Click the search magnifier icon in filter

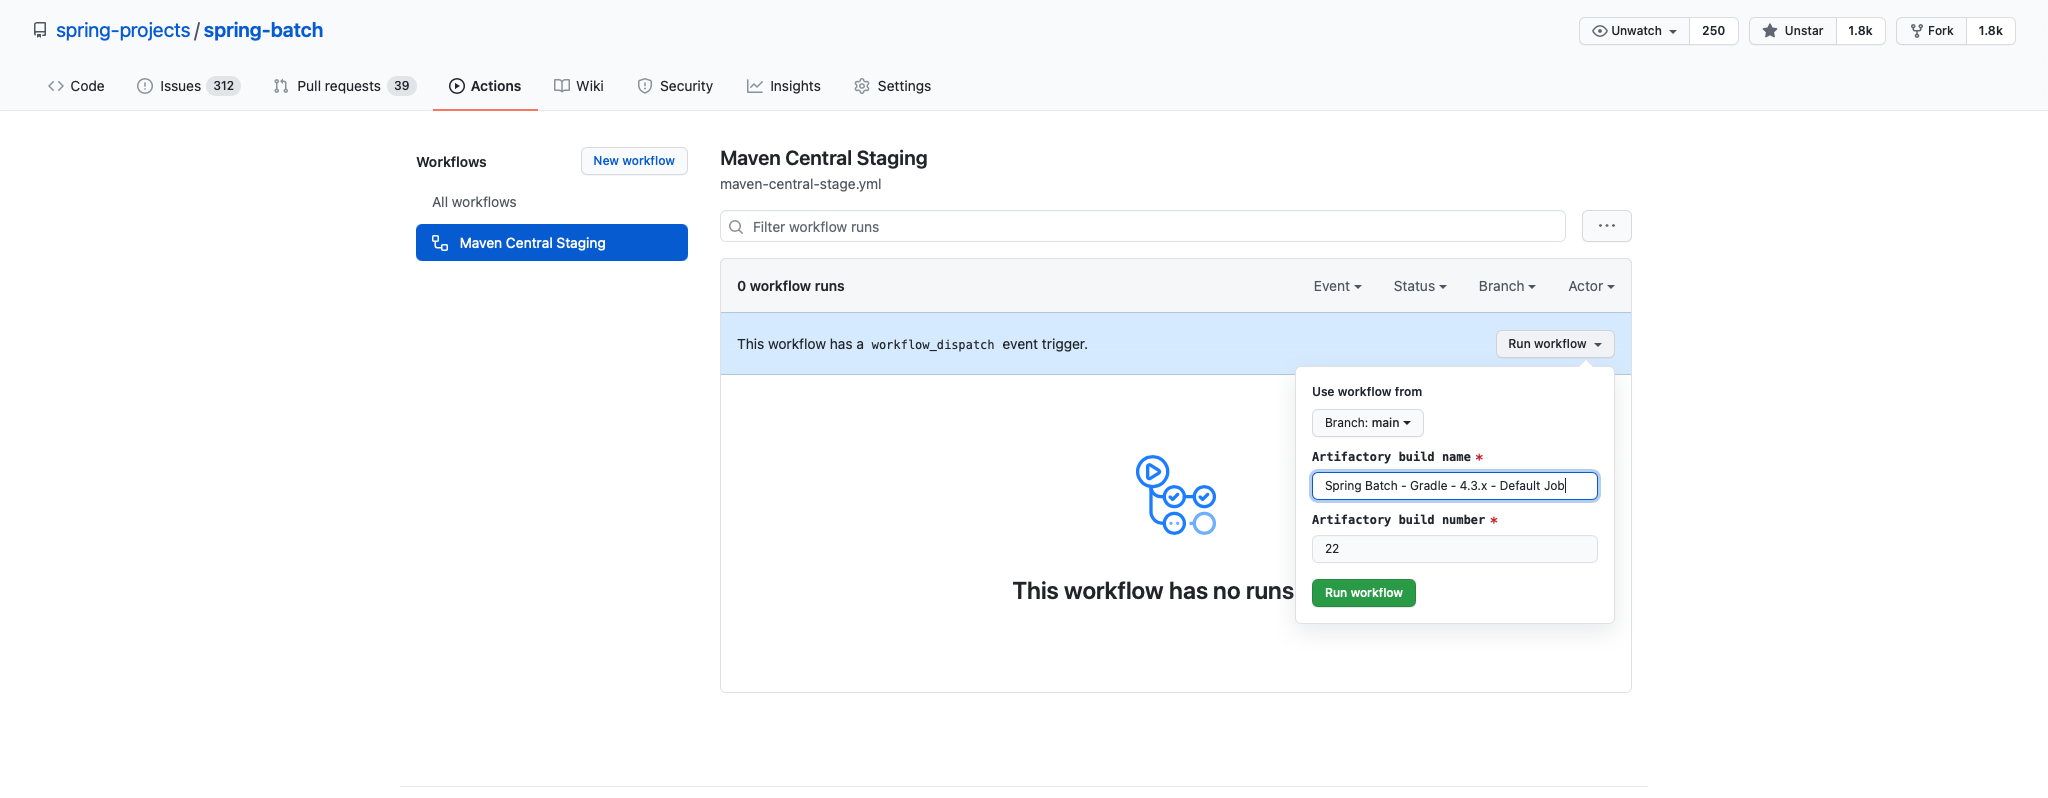pos(736,227)
